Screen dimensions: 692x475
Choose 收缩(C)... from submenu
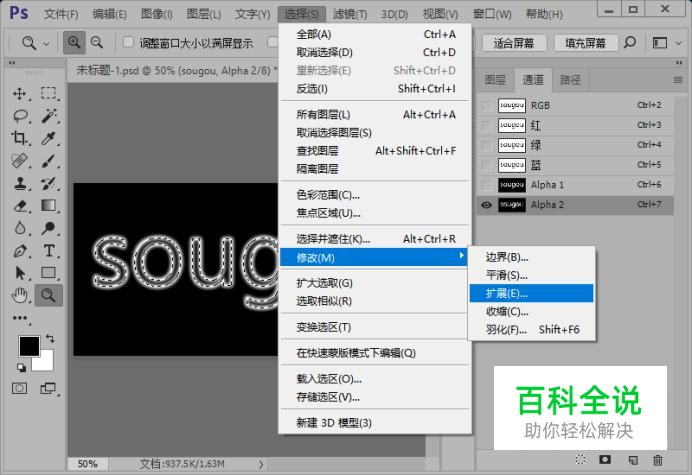point(531,311)
